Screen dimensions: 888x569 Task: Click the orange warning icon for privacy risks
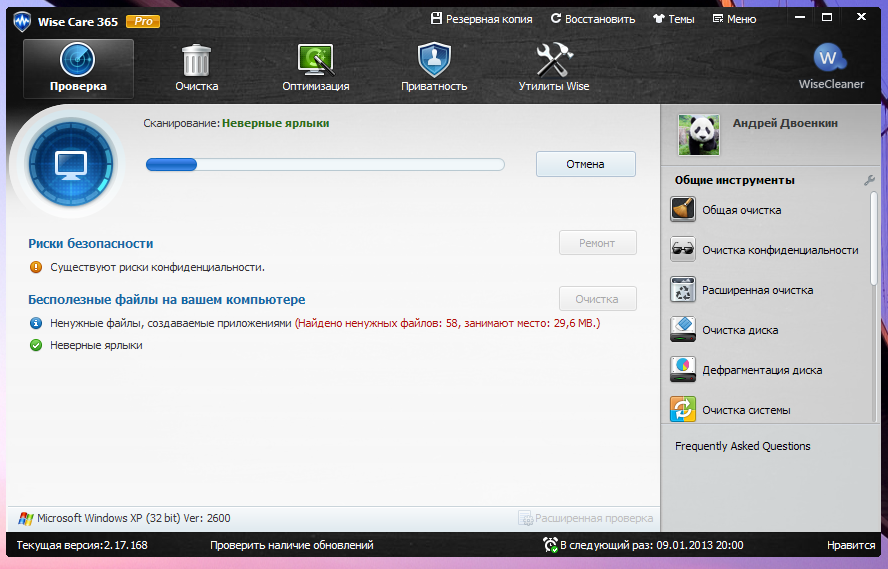[x=36, y=267]
